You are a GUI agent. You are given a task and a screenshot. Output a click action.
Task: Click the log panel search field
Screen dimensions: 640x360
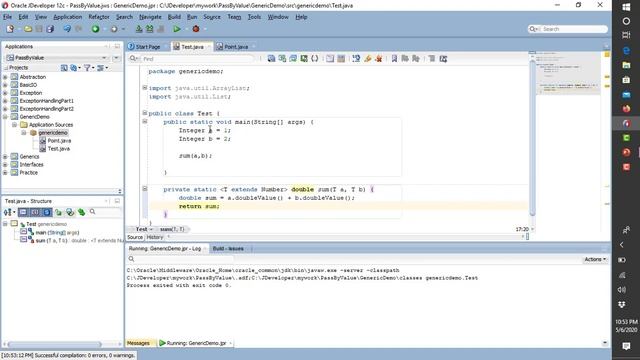click(182, 259)
